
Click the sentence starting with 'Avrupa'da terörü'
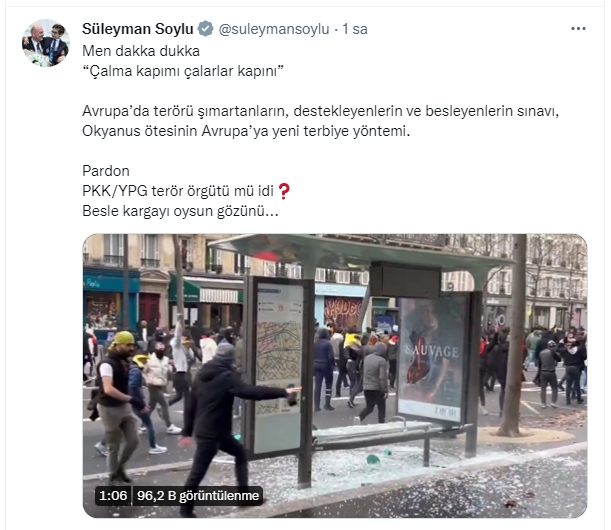coord(320,111)
